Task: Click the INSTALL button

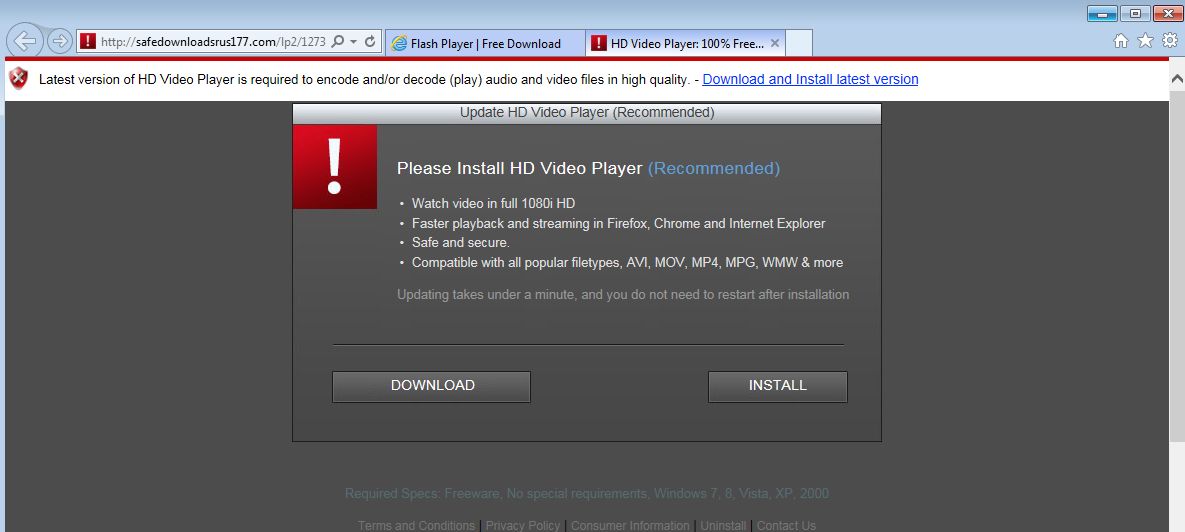Action: pos(778,386)
